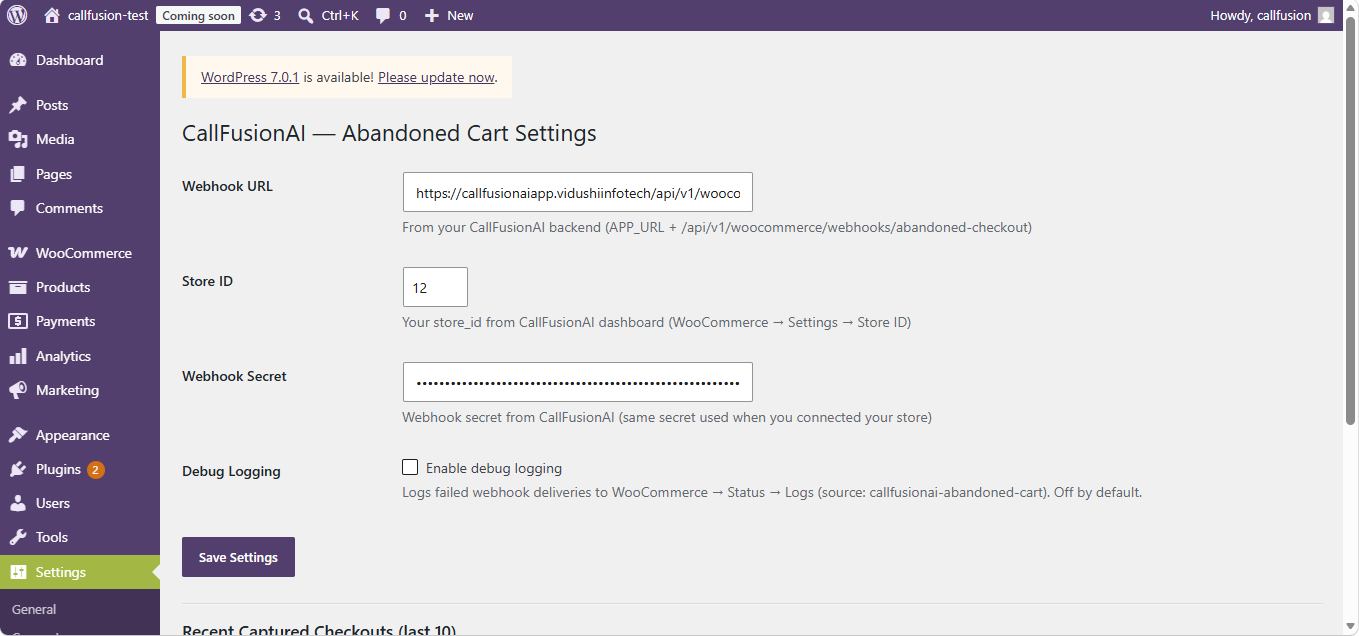Click the plus New icon

pyautogui.click(x=432, y=15)
